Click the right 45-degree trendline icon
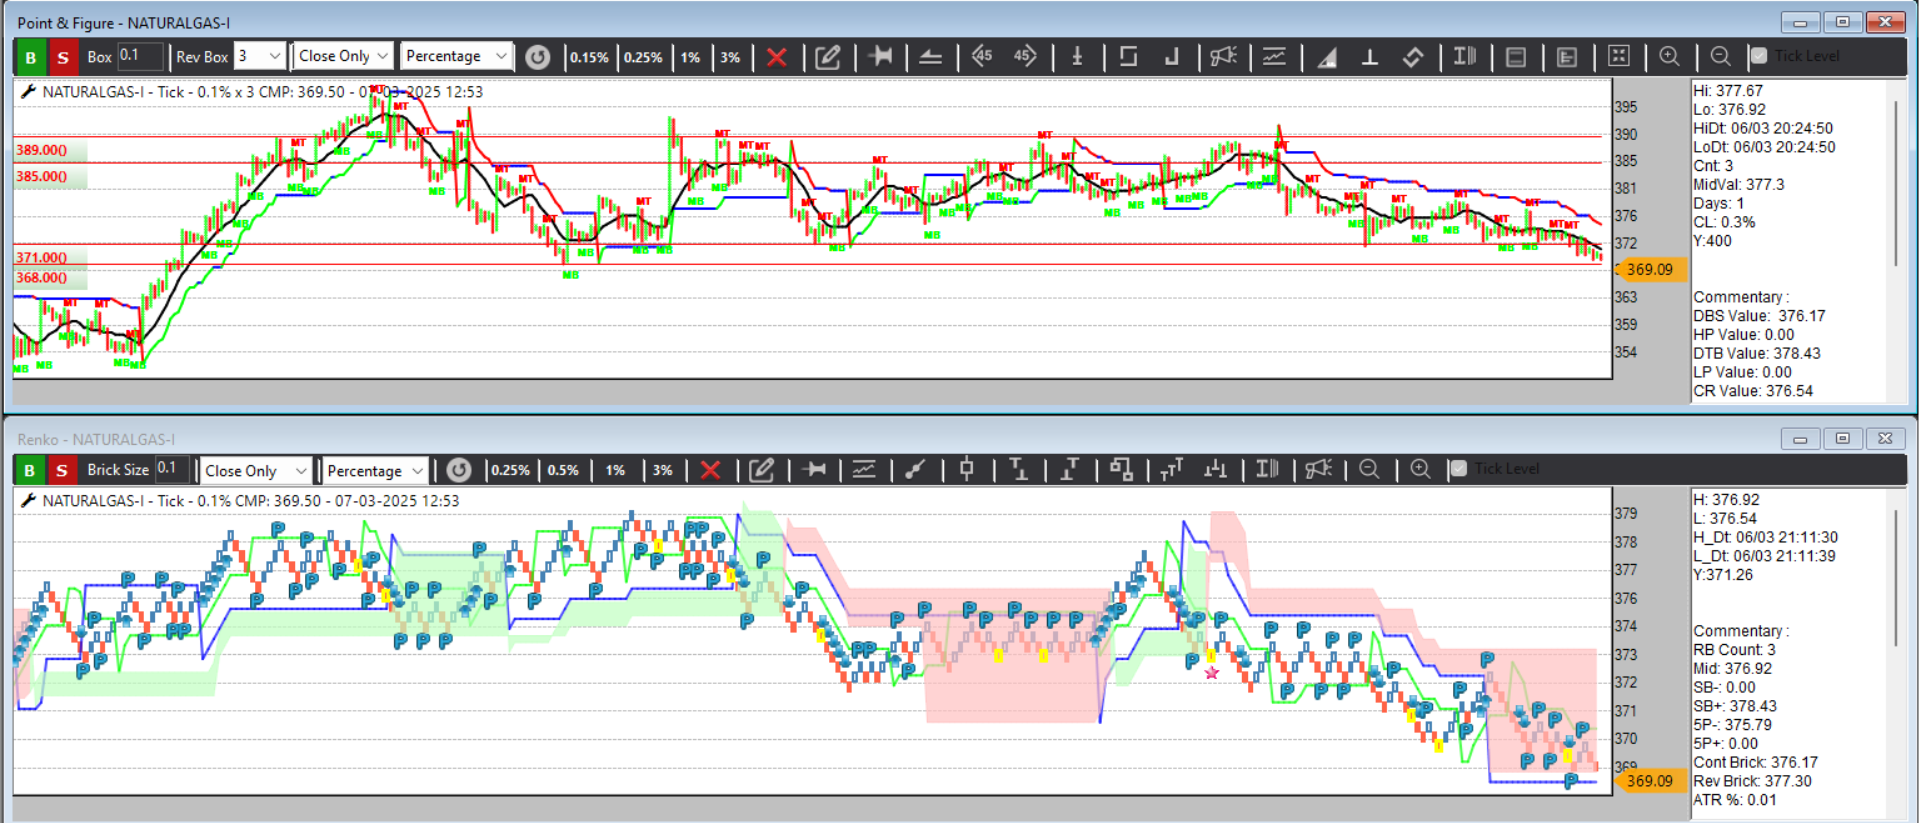 point(1025,56)
